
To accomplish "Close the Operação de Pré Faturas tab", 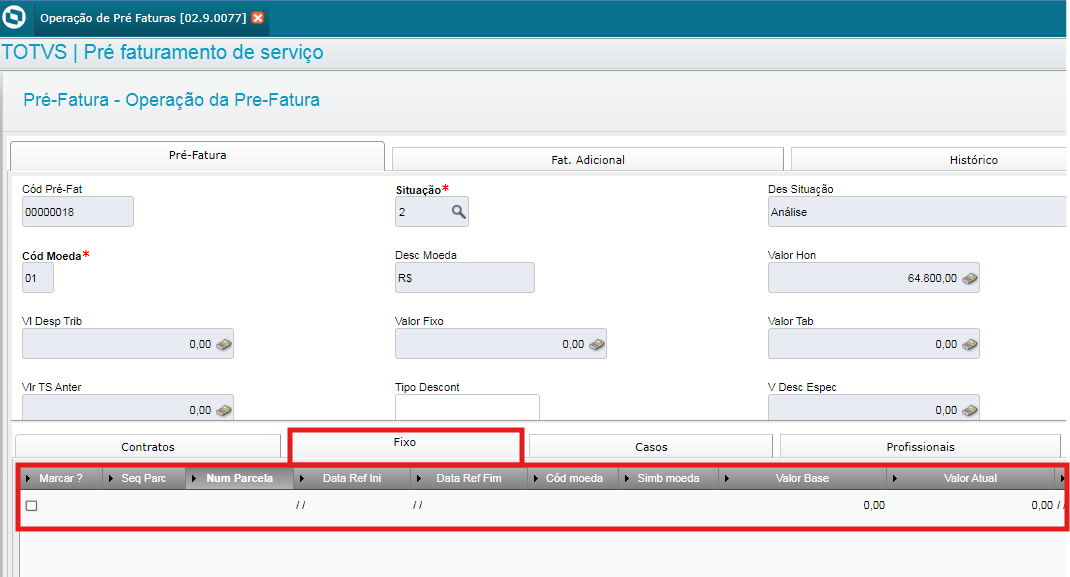I will (x=258, y=18).
